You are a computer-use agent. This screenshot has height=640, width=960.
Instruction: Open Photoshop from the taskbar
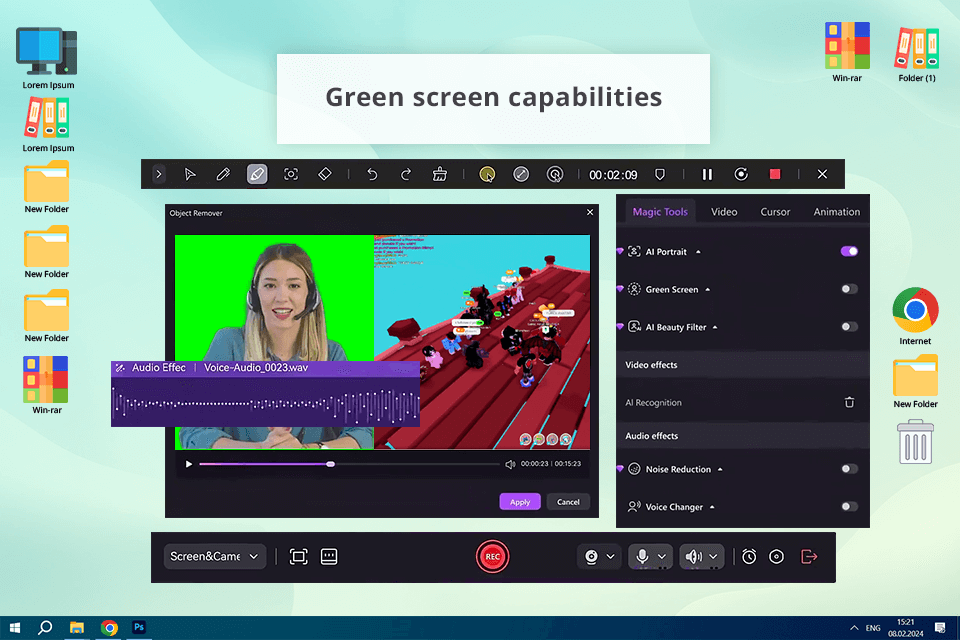pyautogui.click(x=139, y=628)
